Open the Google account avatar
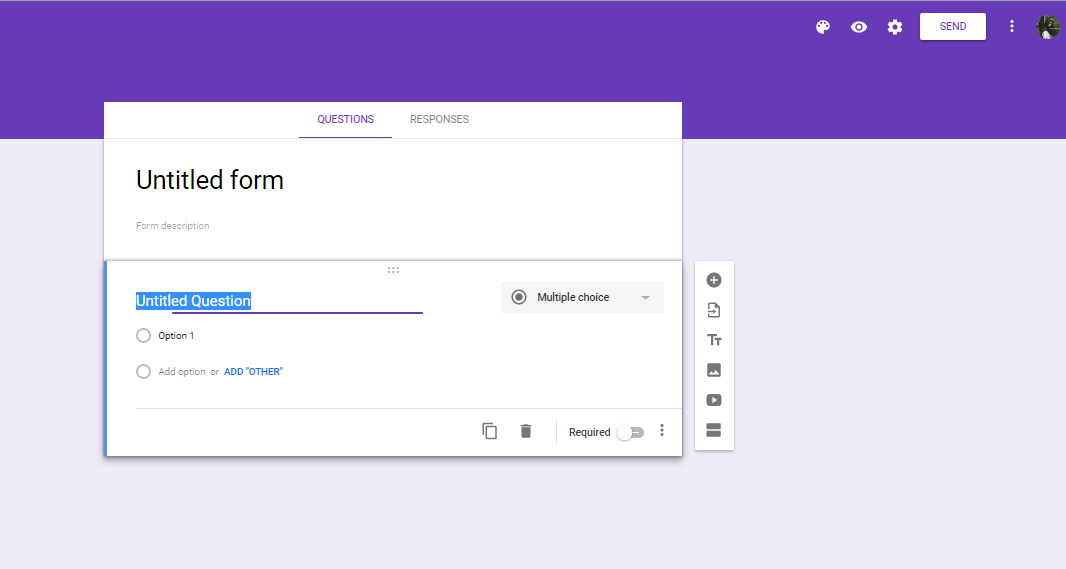The width and height of the screenshot is (1066, 569). click(1048, 27)
